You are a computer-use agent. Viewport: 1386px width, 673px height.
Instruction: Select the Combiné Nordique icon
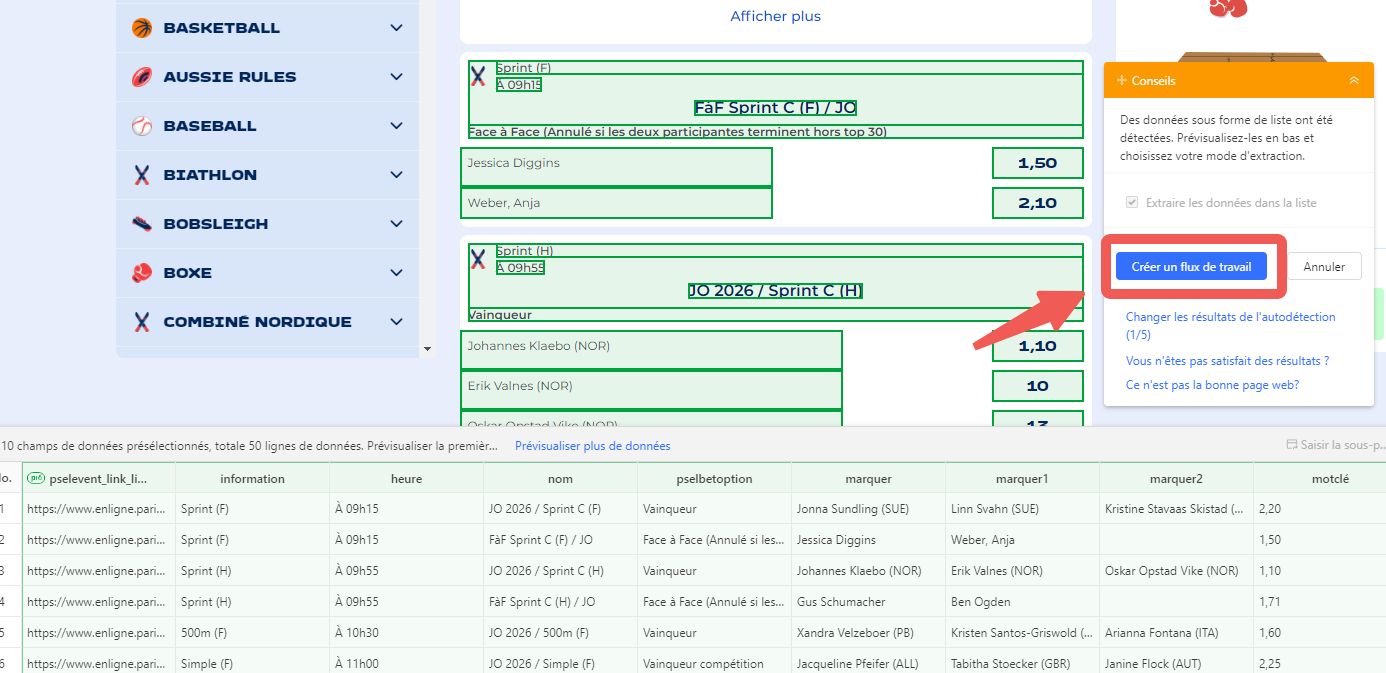(x=141, y=321)
